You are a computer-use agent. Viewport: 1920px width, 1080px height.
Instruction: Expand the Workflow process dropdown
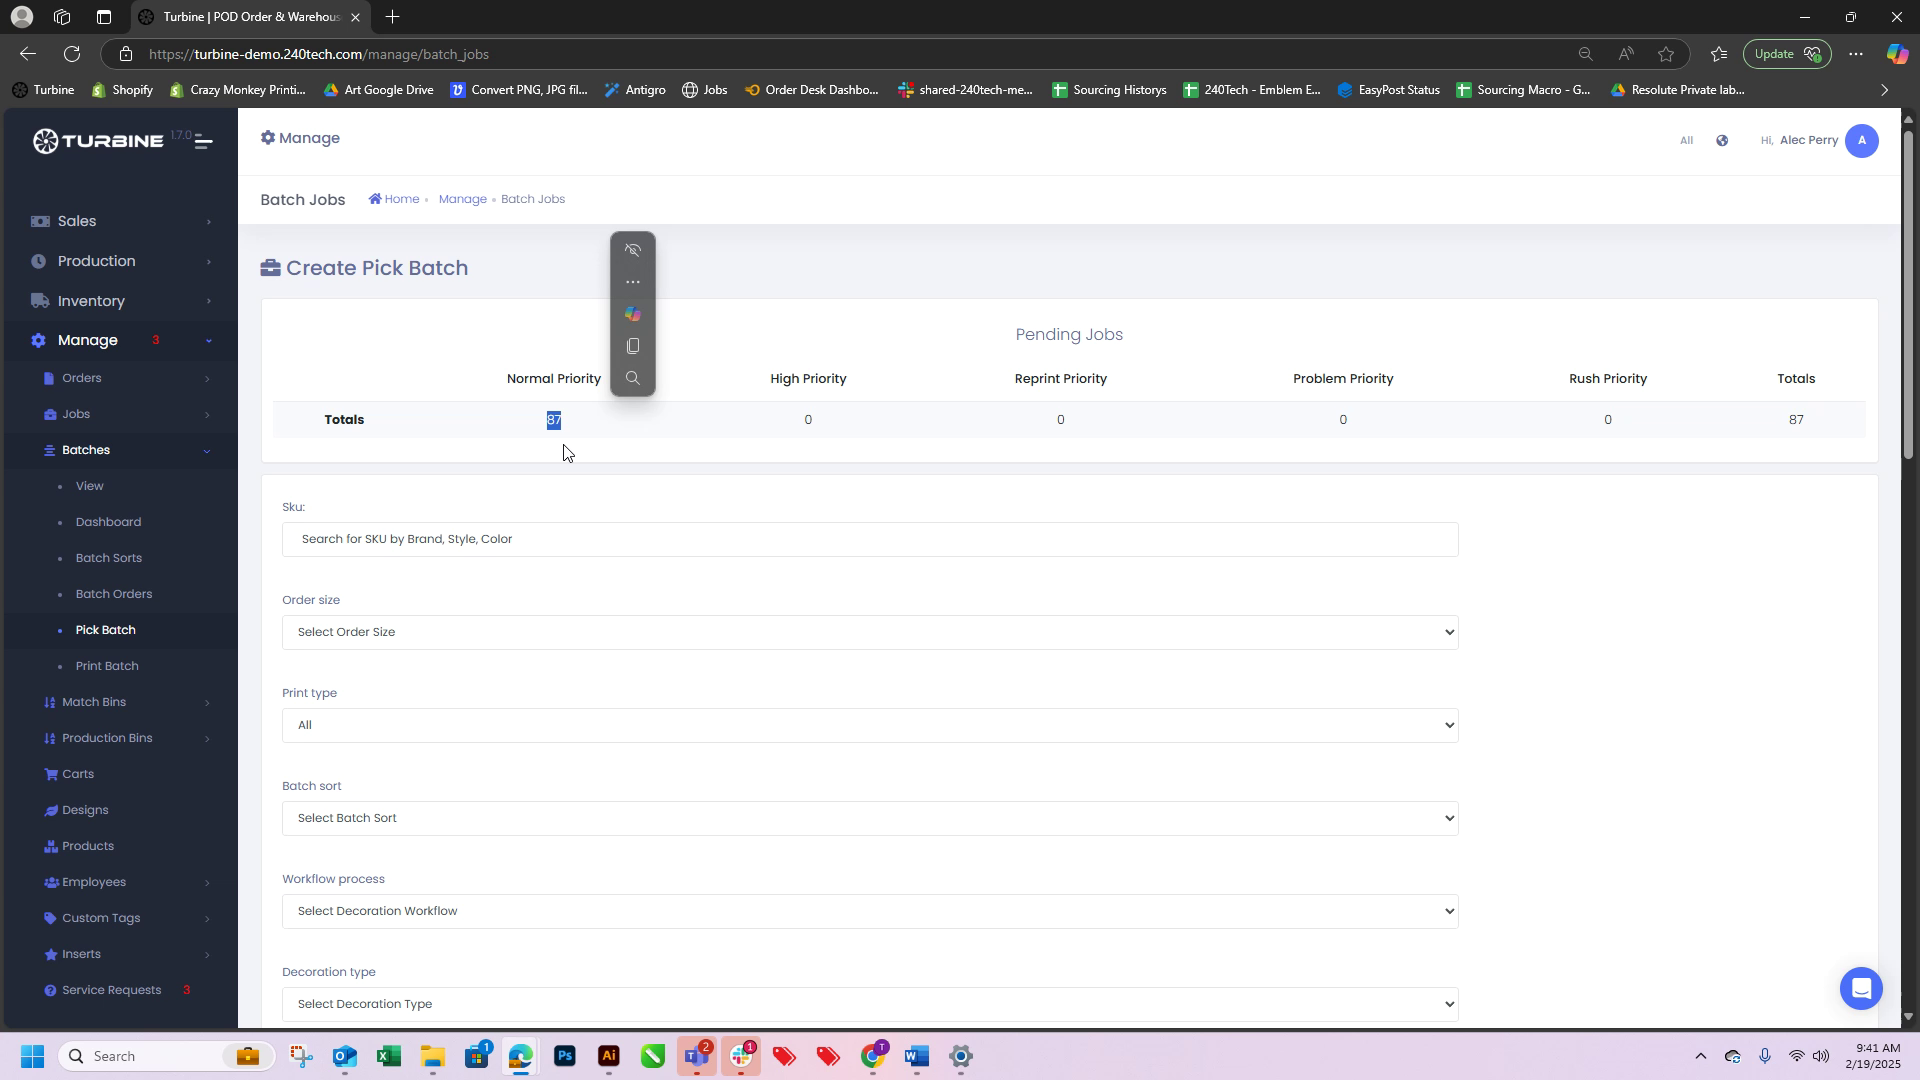[x=869, y=911]
